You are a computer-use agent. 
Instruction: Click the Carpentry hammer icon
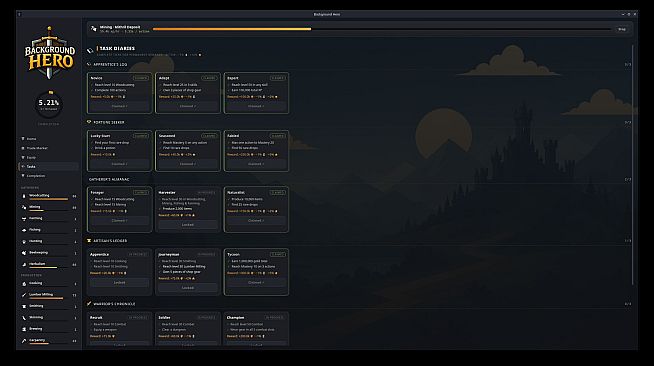click(x=24, y=341)
